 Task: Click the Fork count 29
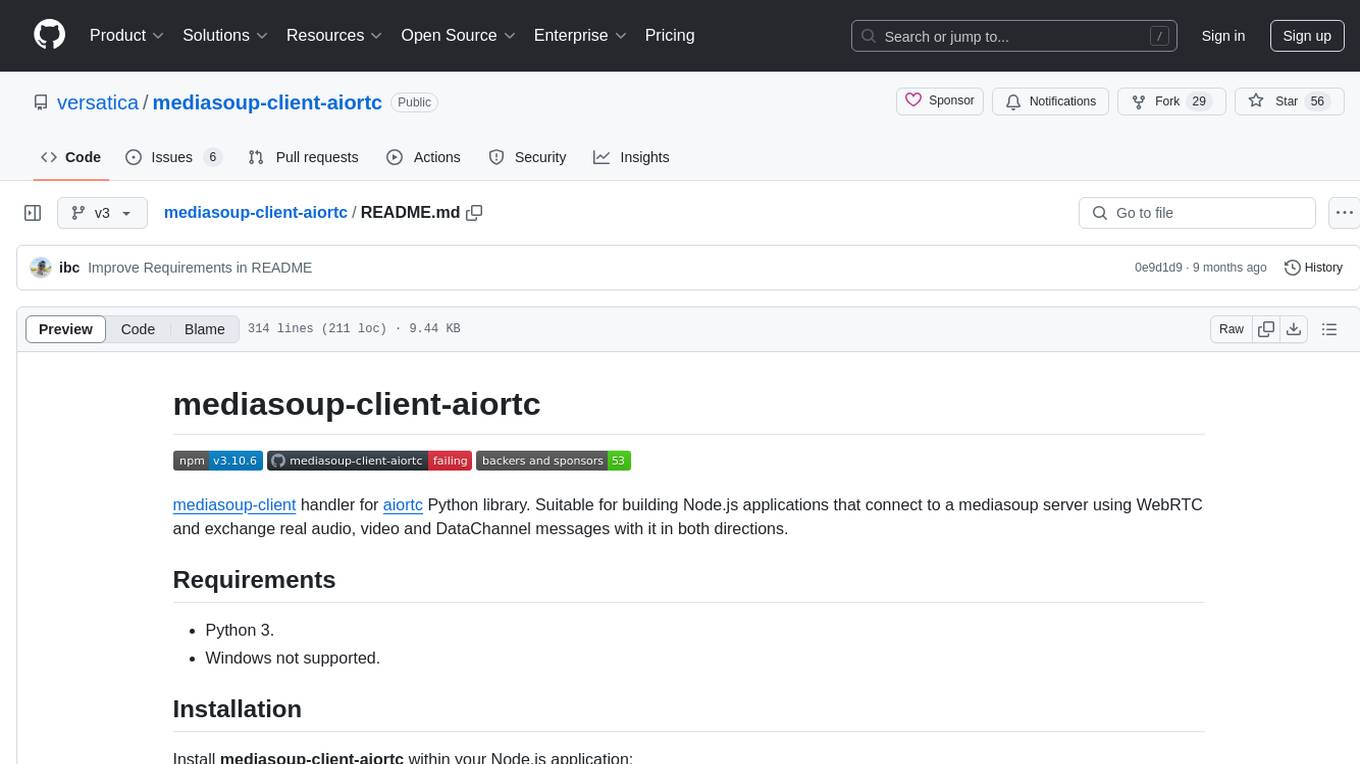click(x=1200, y=101)
